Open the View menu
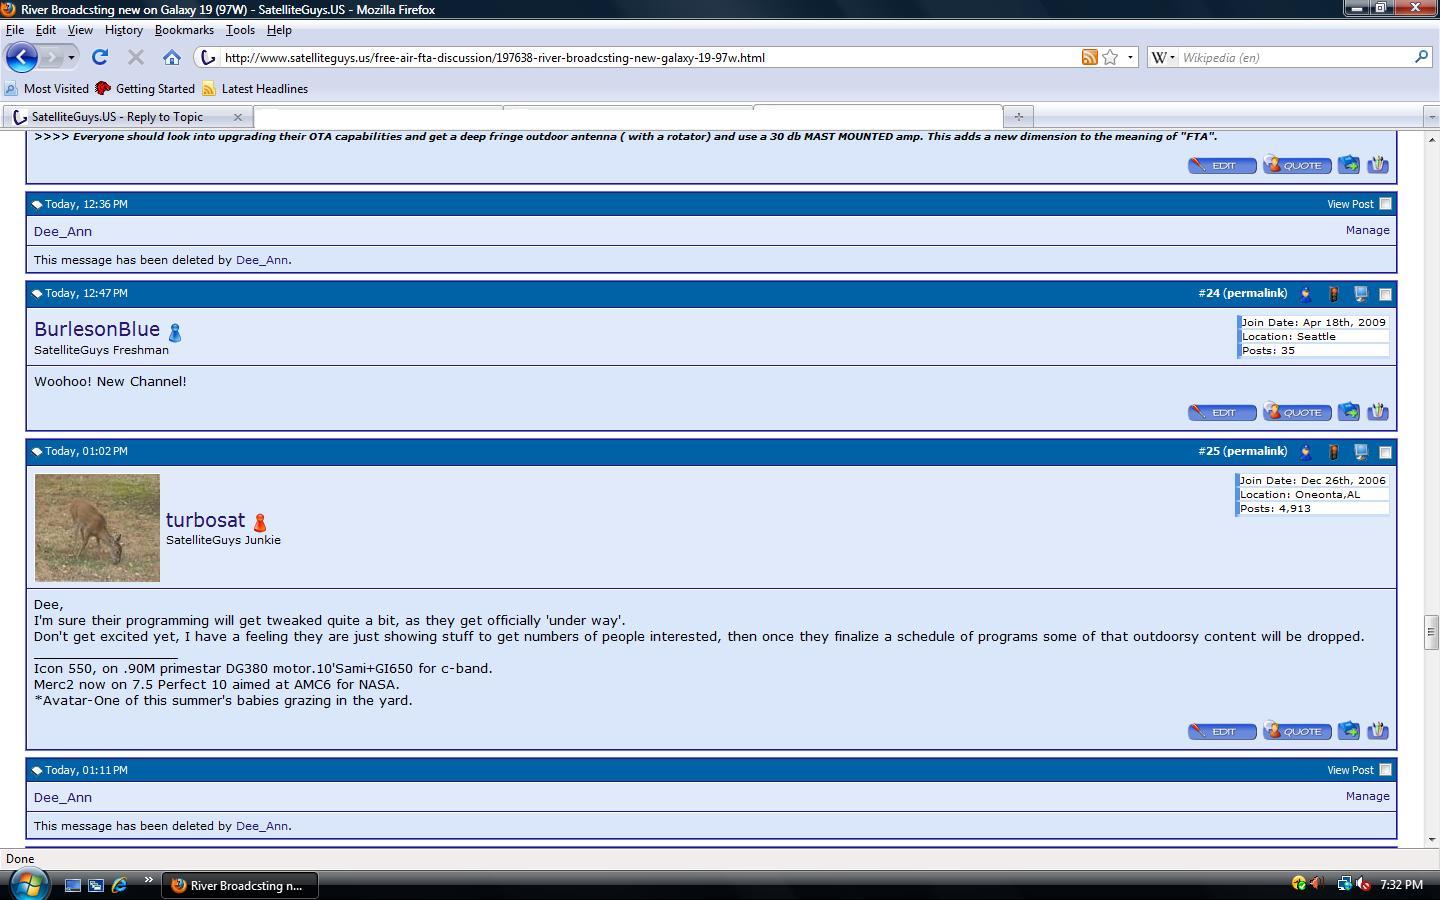 [80, 30]
